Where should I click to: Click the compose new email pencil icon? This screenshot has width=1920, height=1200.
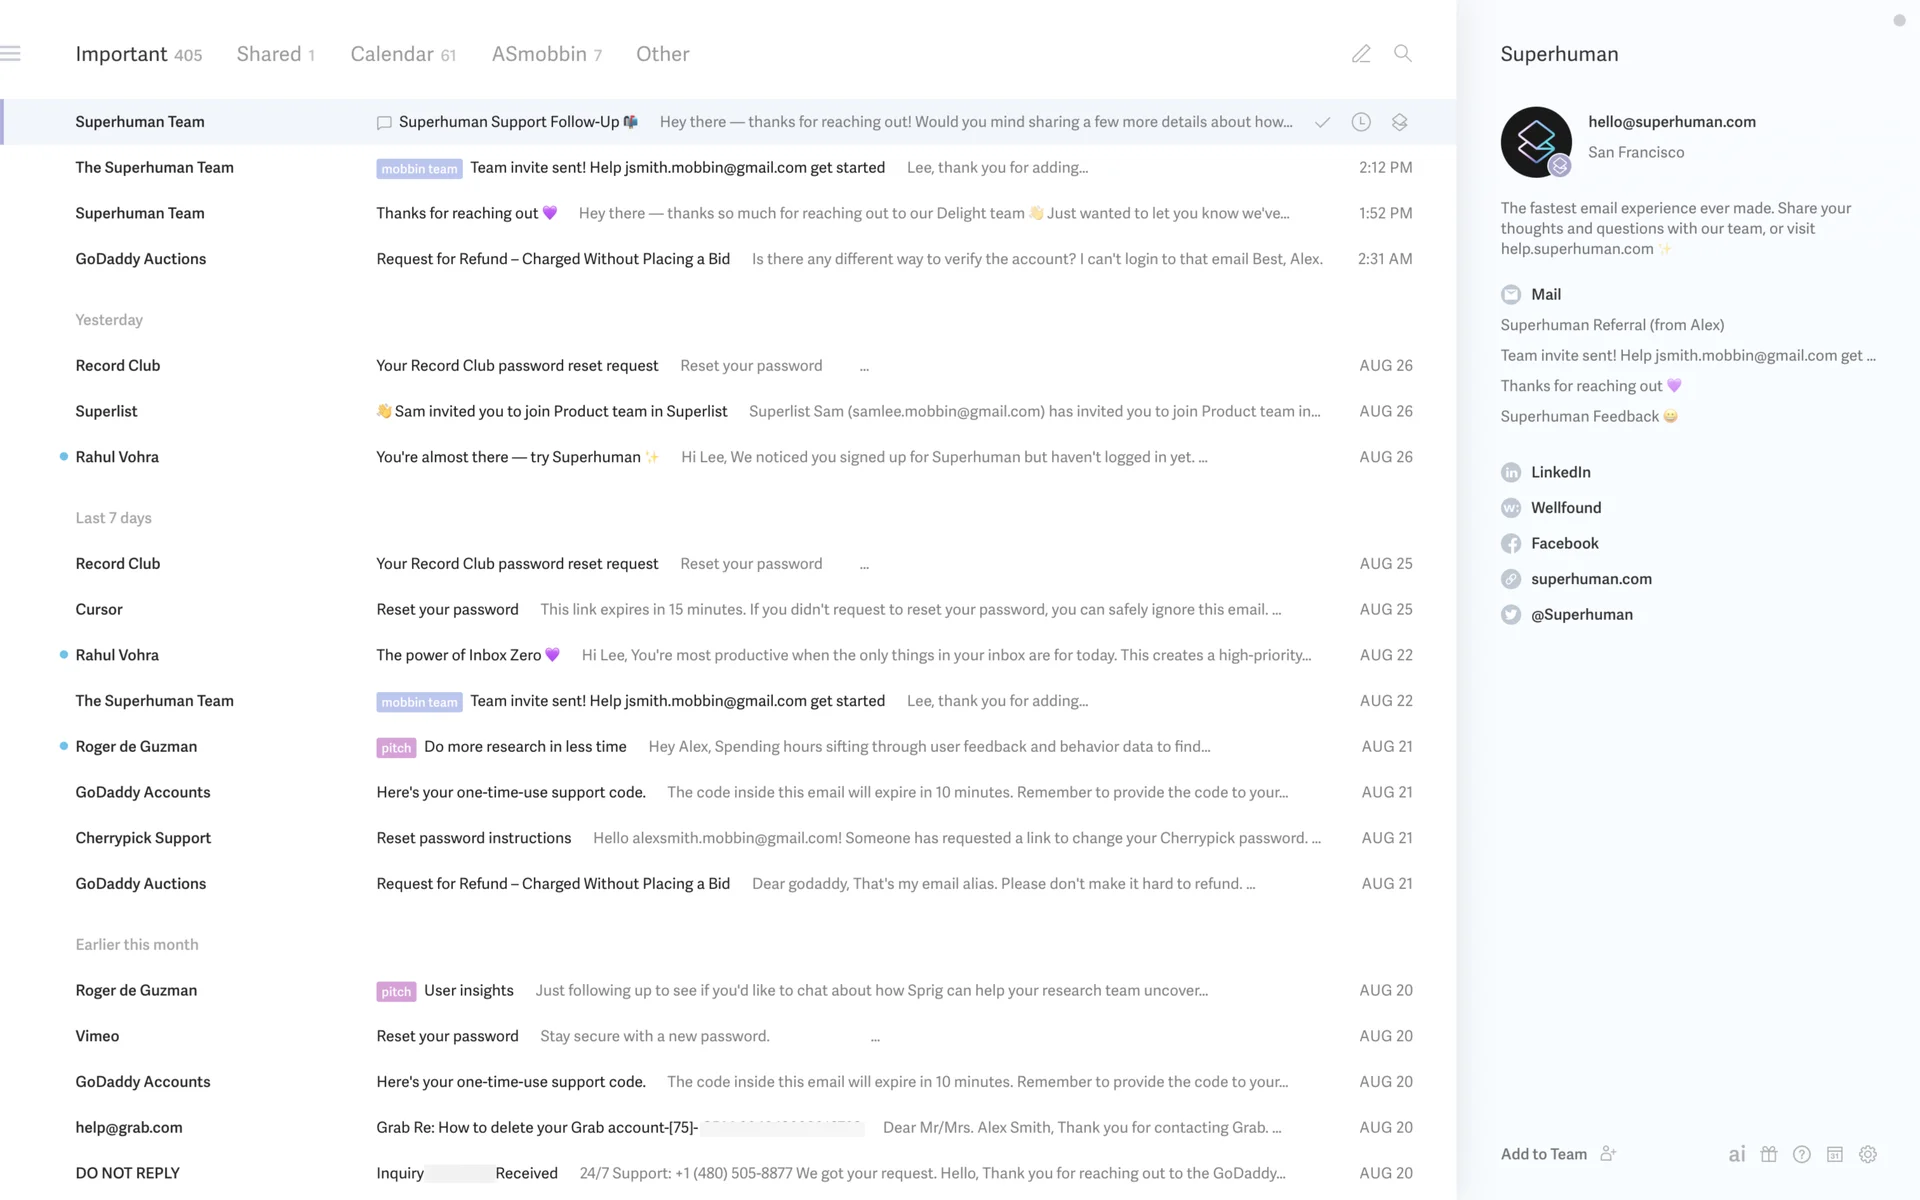[1361, 54]
